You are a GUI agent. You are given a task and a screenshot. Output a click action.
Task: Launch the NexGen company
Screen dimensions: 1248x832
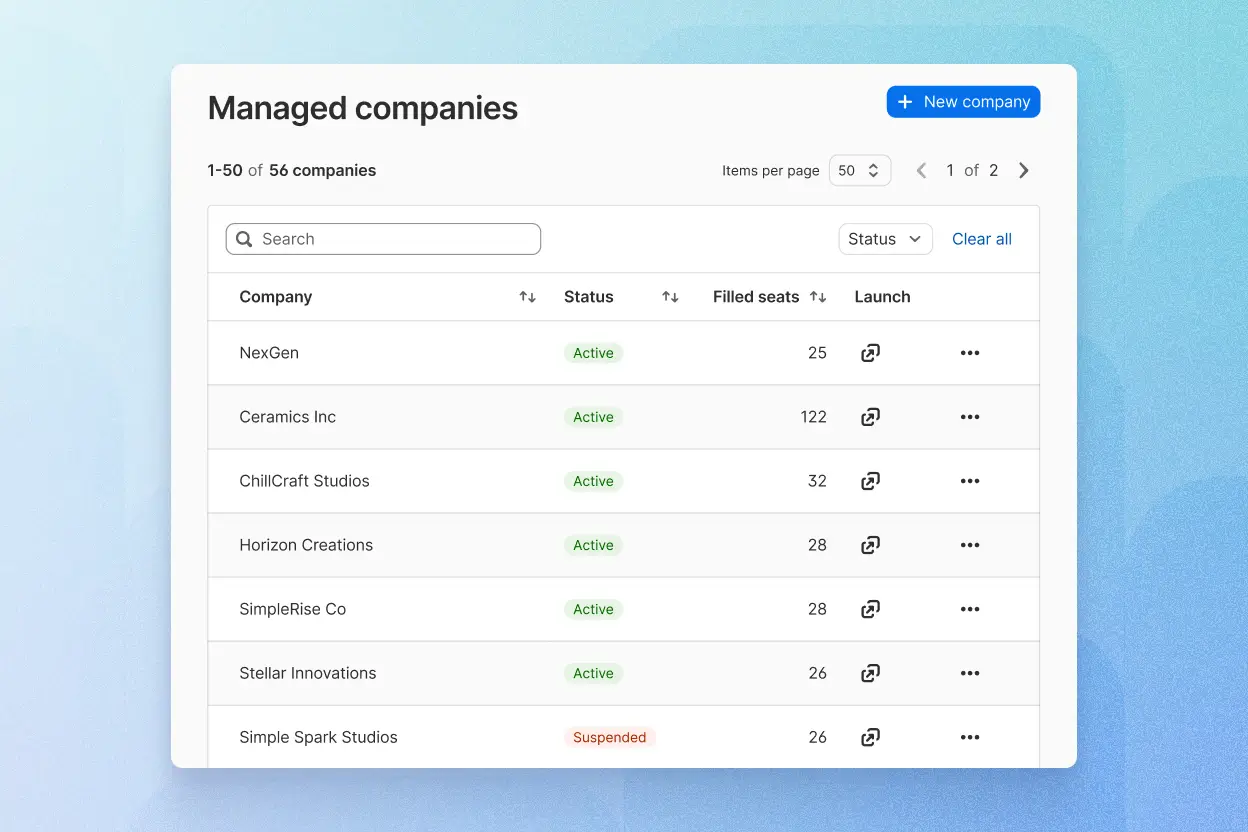(870, 353)
